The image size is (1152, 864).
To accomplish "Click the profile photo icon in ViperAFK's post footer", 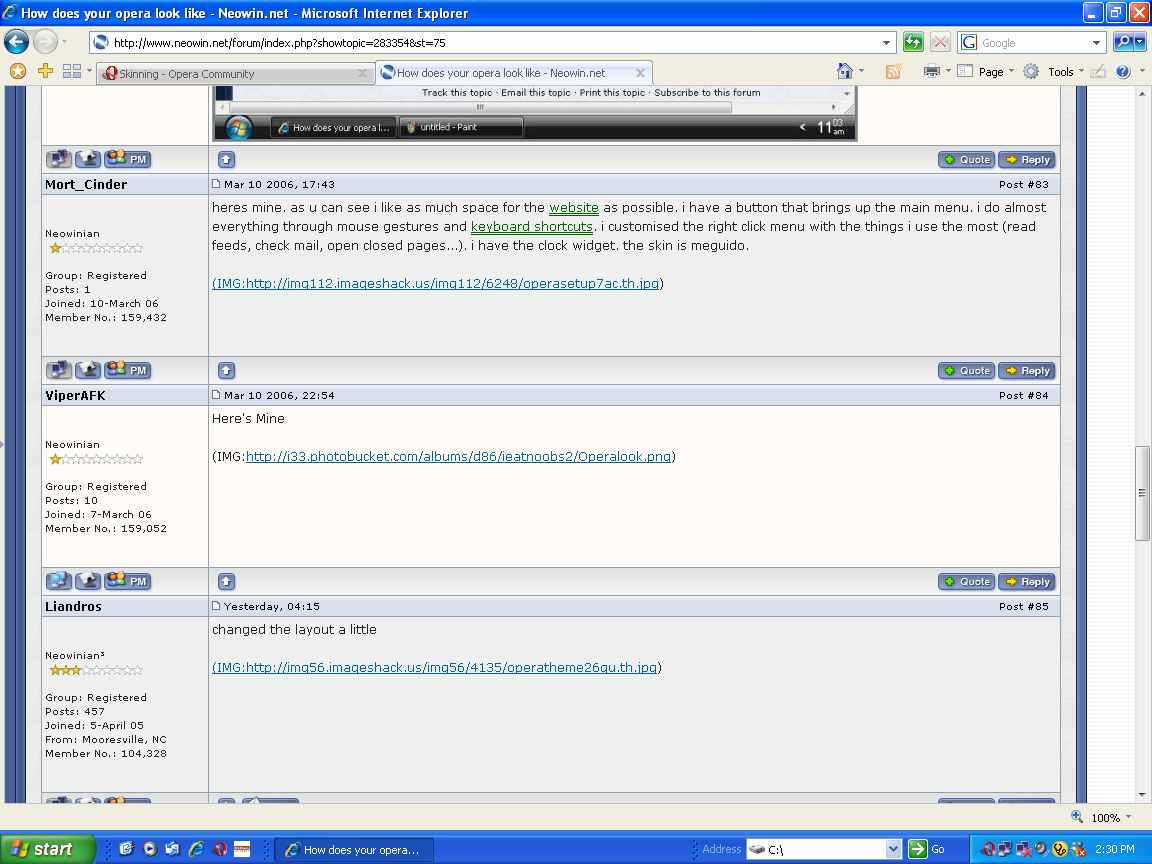I will click(x=88, y=580).
